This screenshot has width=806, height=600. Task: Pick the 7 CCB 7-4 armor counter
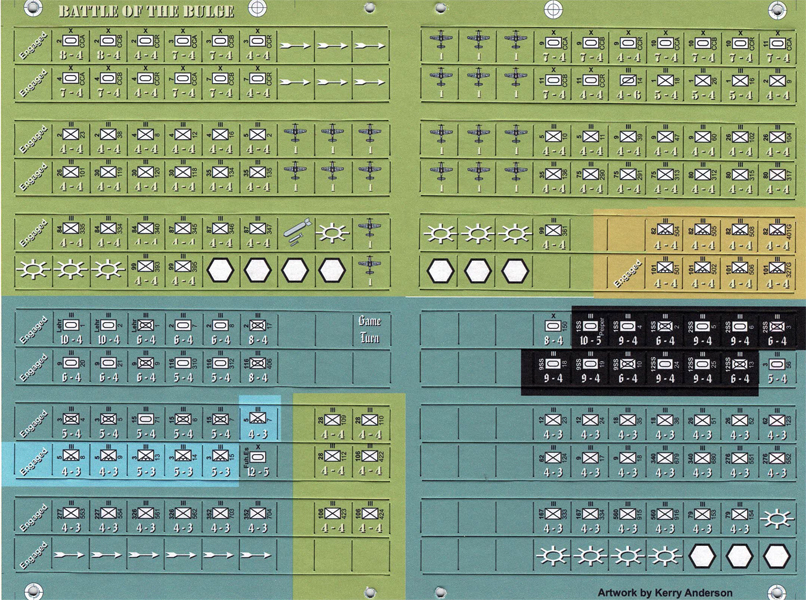point(221,83)
